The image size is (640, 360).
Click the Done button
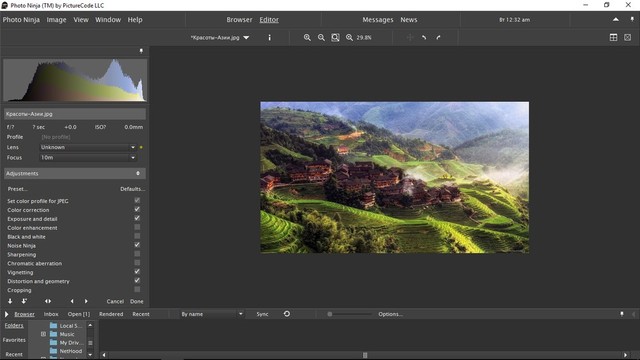(x=137, y=301)
